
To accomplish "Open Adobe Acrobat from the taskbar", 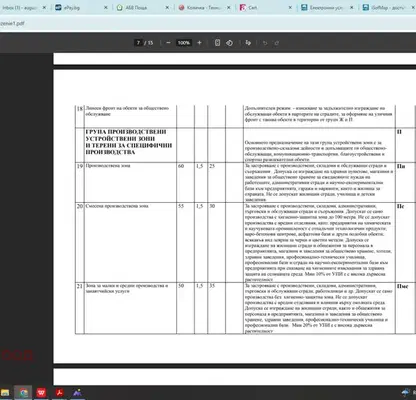I will [59, 393].
